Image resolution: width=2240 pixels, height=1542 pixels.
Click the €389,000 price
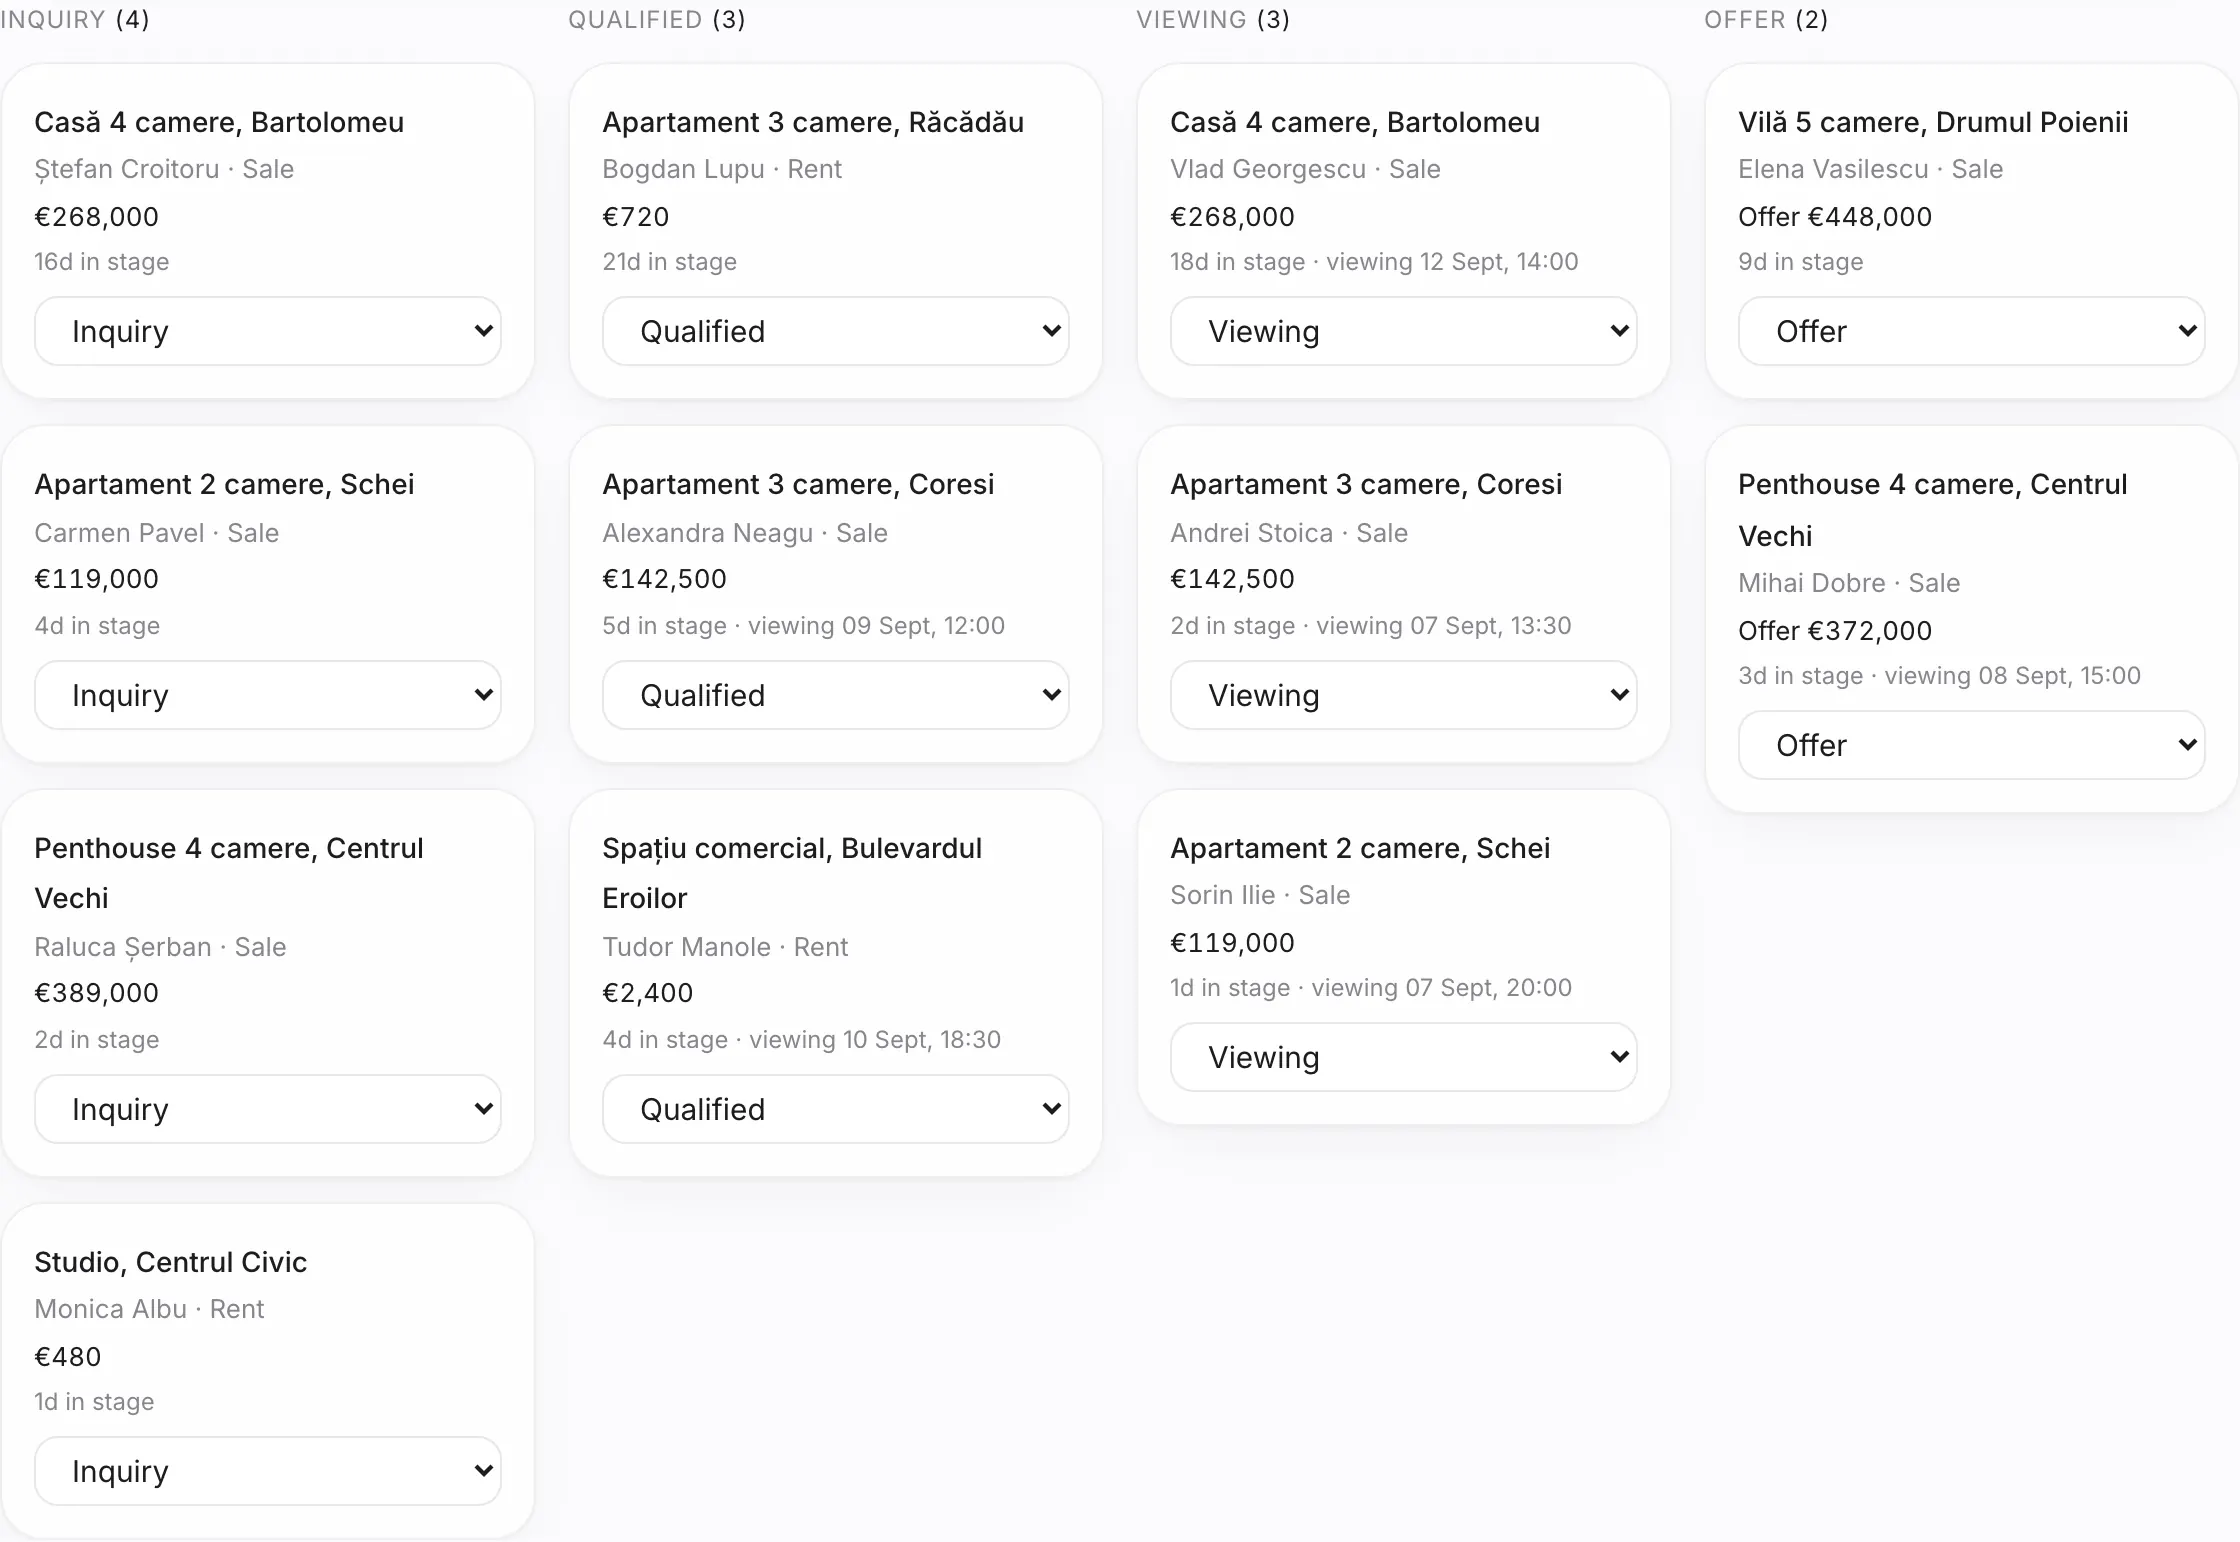(96, 993)
